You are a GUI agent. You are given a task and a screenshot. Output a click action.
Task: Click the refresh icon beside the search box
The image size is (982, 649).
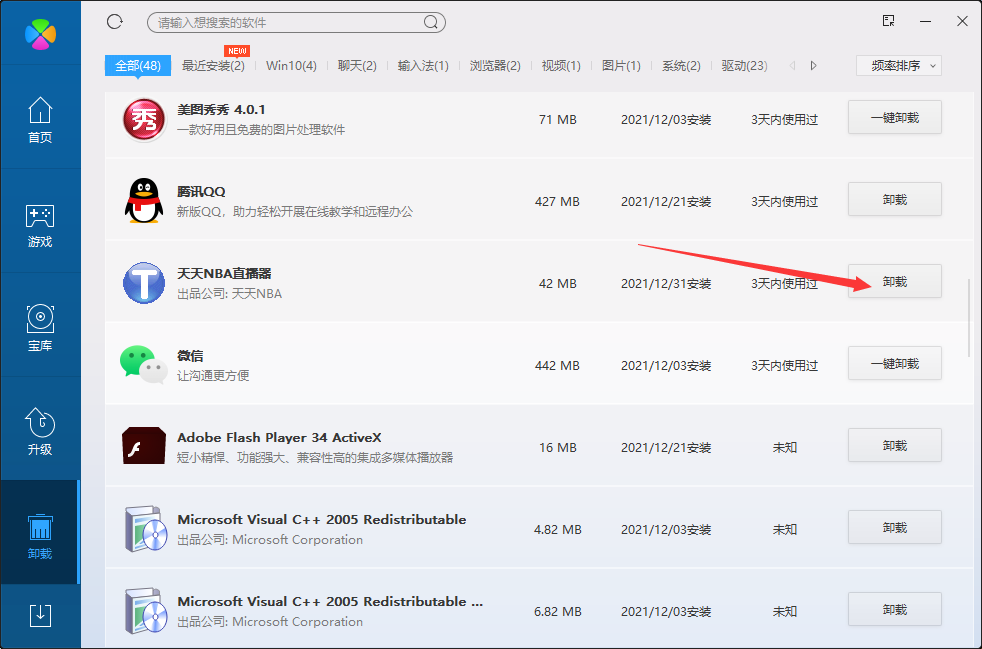[x=115, y=22]
